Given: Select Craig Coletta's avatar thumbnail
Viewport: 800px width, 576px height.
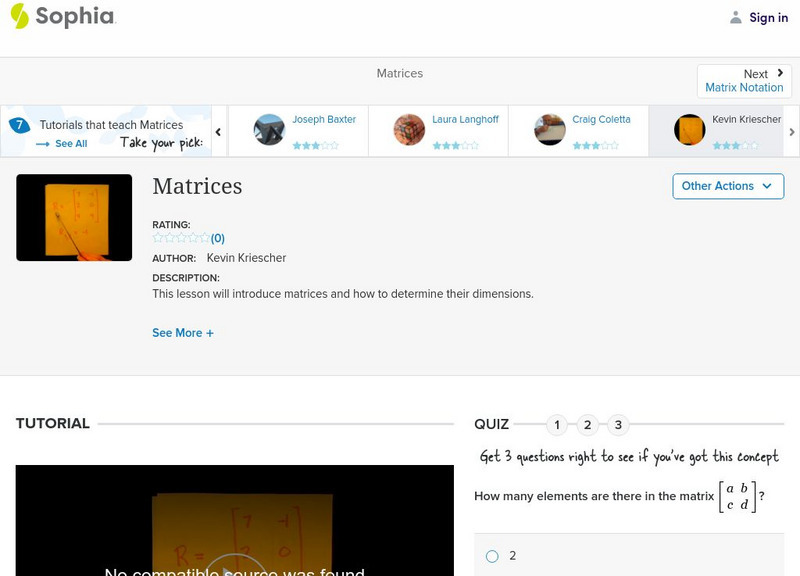Looking at the screenshot, I should point(549,130).
